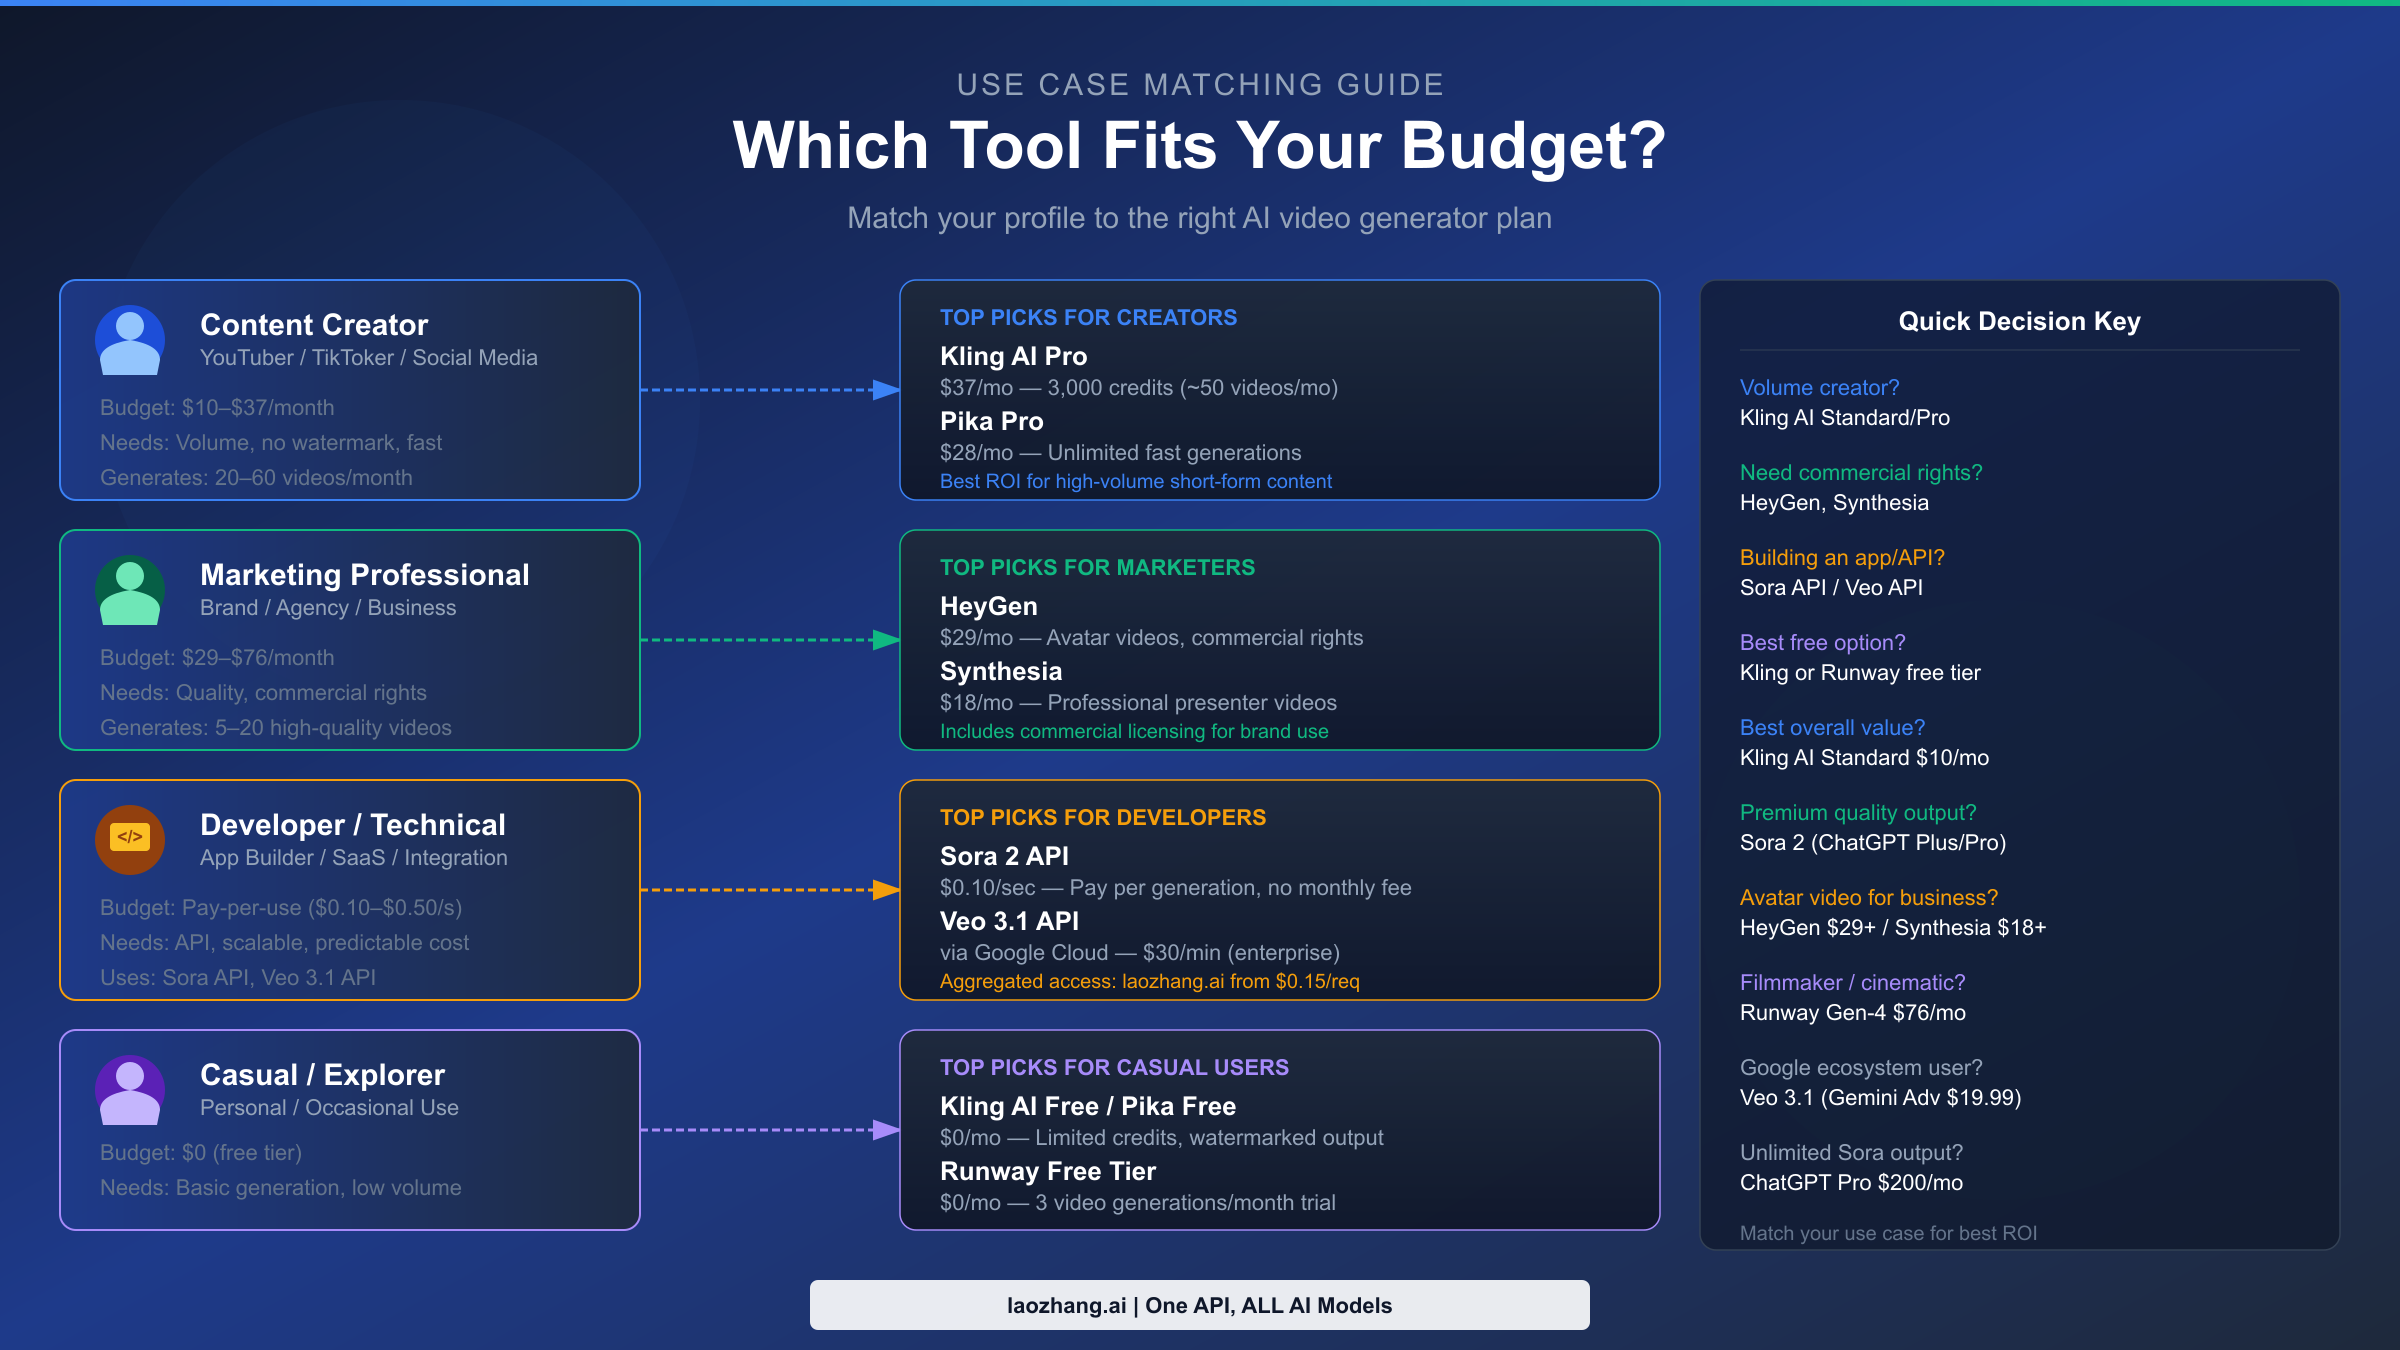The width and height of the screenshot is (2400, 1350).
Task: Click the blue arrow linking creators to top picks
Action: pyautogui.click(x=770, y=390)
